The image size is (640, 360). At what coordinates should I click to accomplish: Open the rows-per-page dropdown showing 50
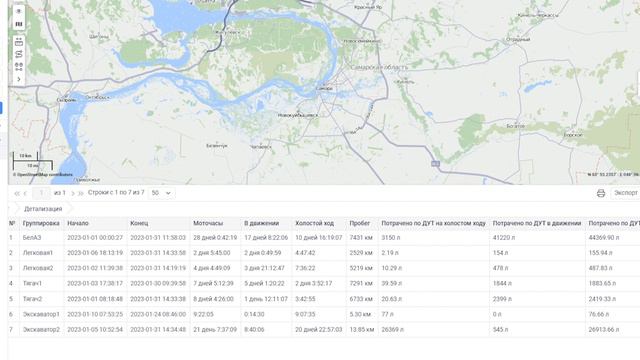pos(162,193)
